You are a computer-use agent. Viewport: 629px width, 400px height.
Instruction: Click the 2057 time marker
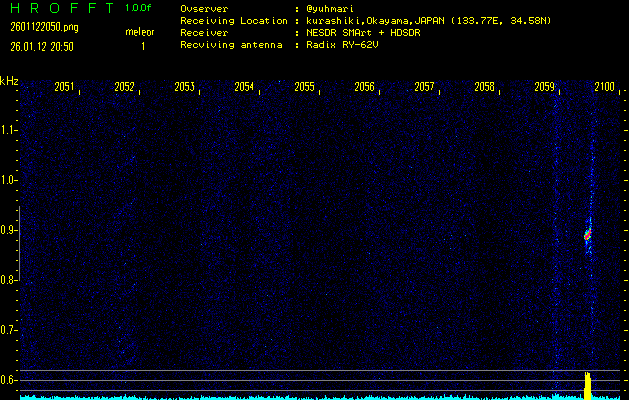click(x=424, y=88)
